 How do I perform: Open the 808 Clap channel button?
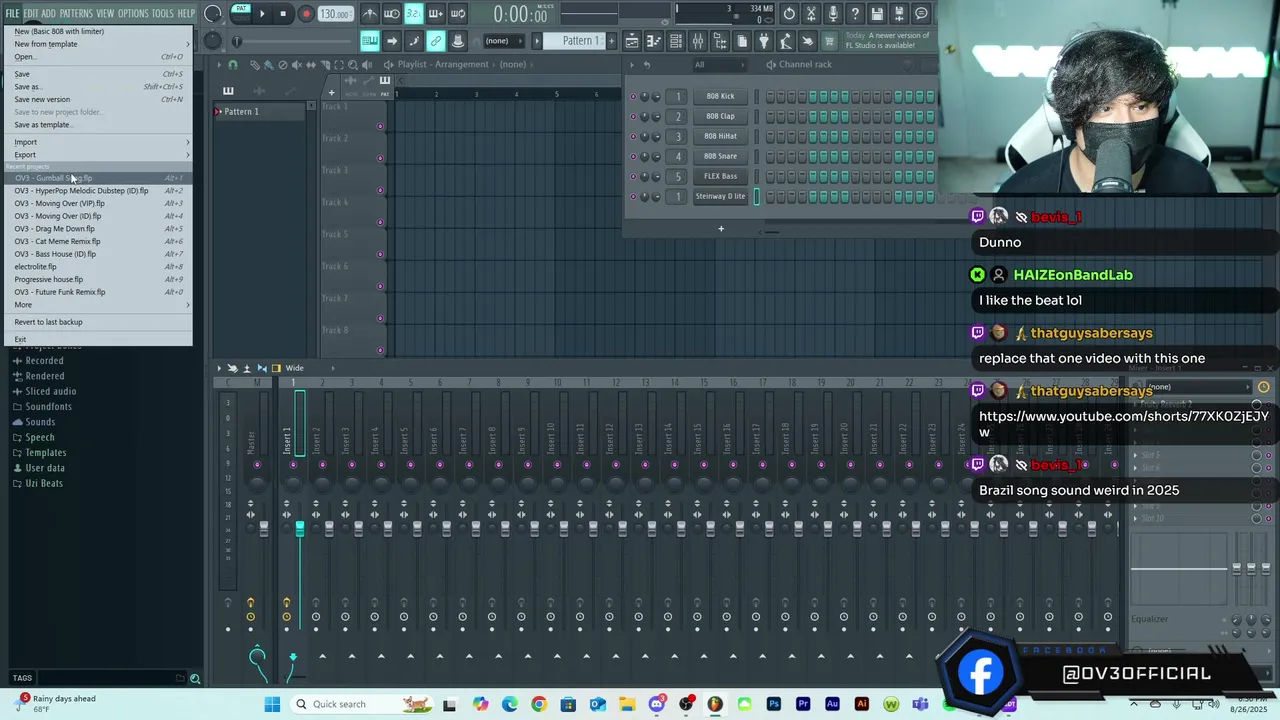[x=720, y=116]
